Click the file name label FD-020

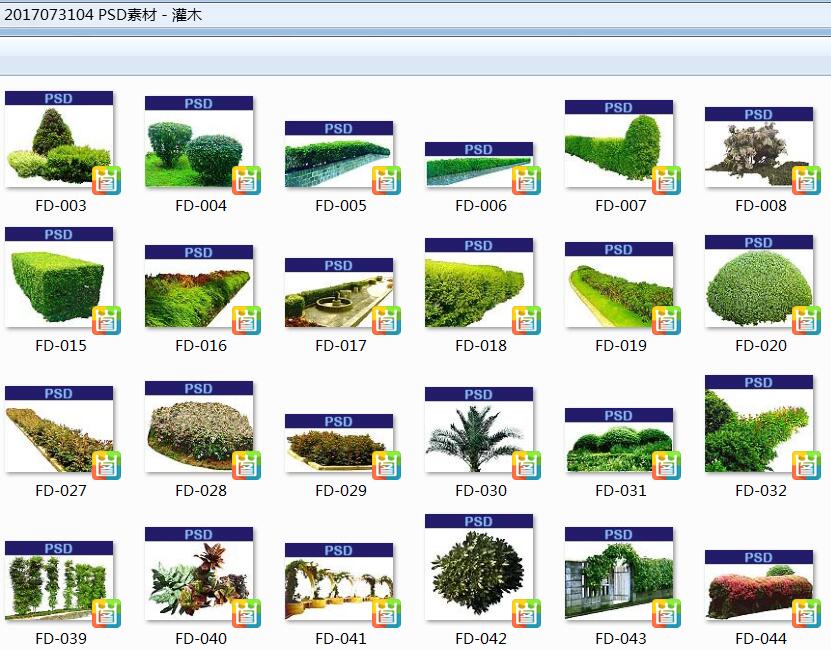(761, 346)
